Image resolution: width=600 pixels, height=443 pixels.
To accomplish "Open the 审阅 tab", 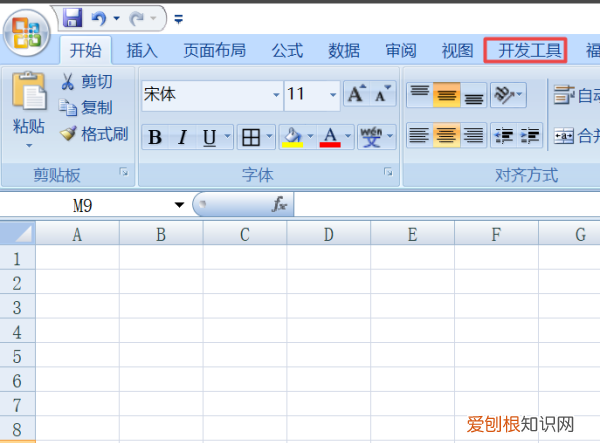I will (x=401, y=50).
